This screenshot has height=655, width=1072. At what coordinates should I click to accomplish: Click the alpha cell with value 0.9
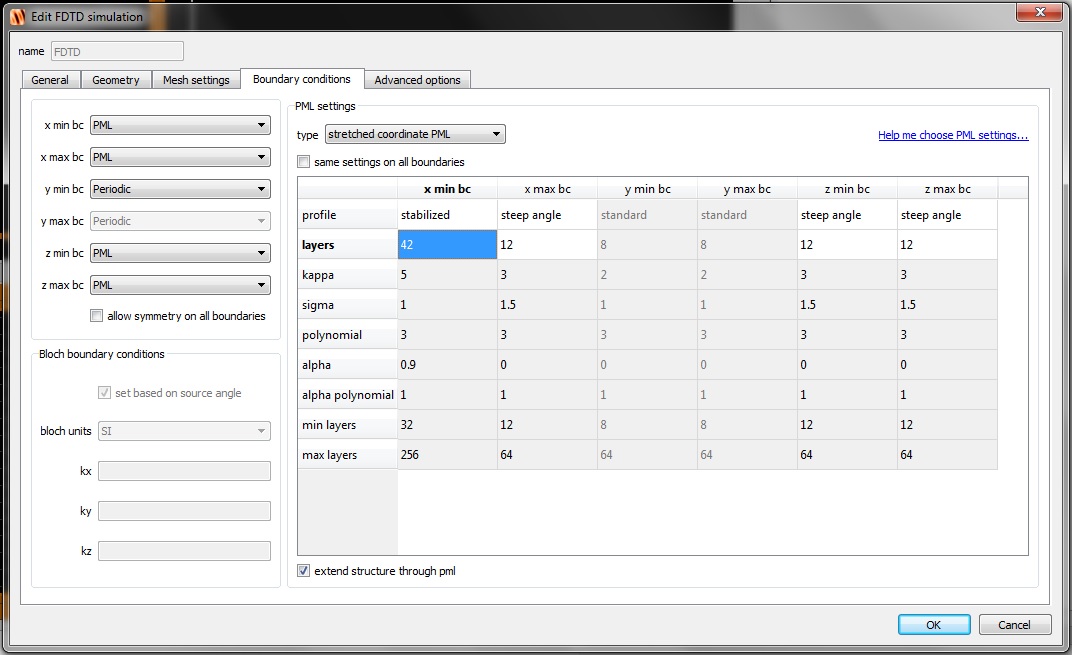pyautogui.click(x=447, y=364)
